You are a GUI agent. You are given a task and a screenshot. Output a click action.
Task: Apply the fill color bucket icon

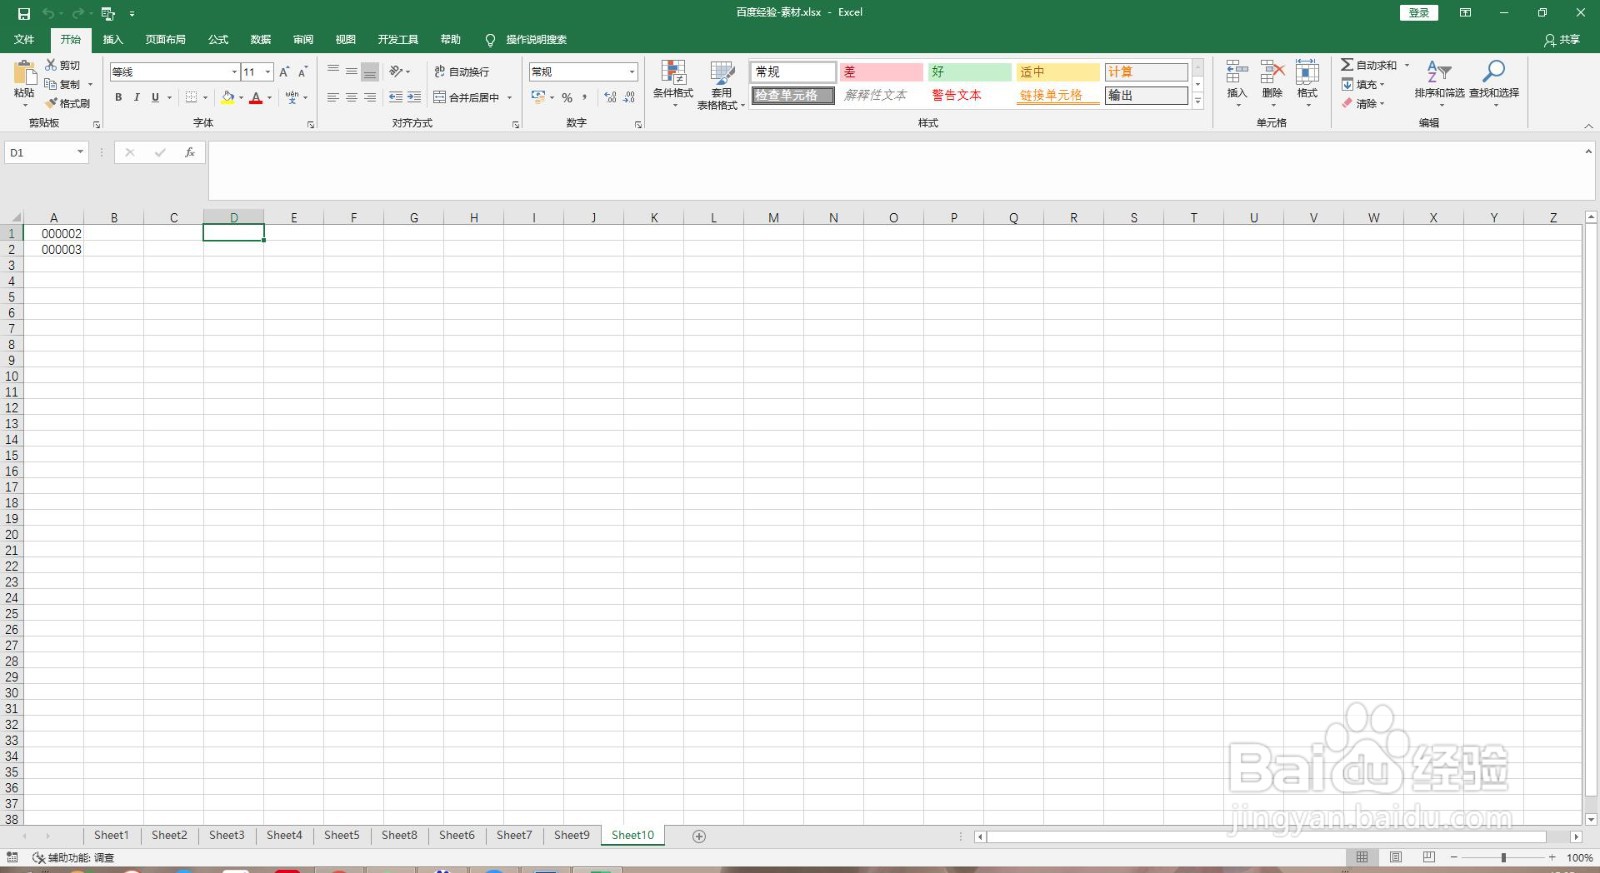pos(228,97)
